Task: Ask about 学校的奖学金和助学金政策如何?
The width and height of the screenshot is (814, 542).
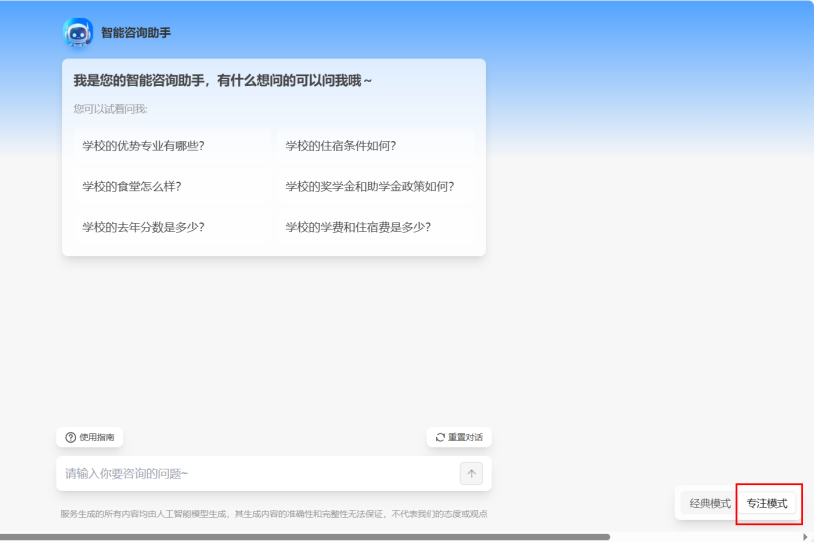Action: pyautogui.click(x=370, y=186)
